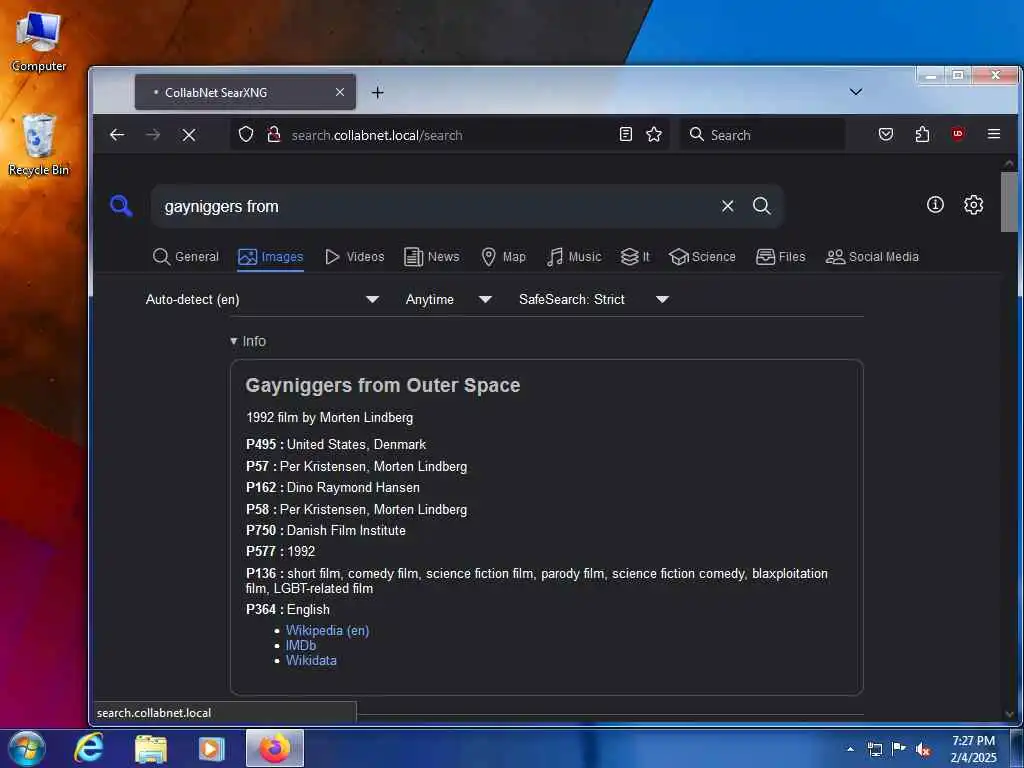The image size is (1024, 768).
Task: Switch to Videos category
Action: (x=355, y=257)
